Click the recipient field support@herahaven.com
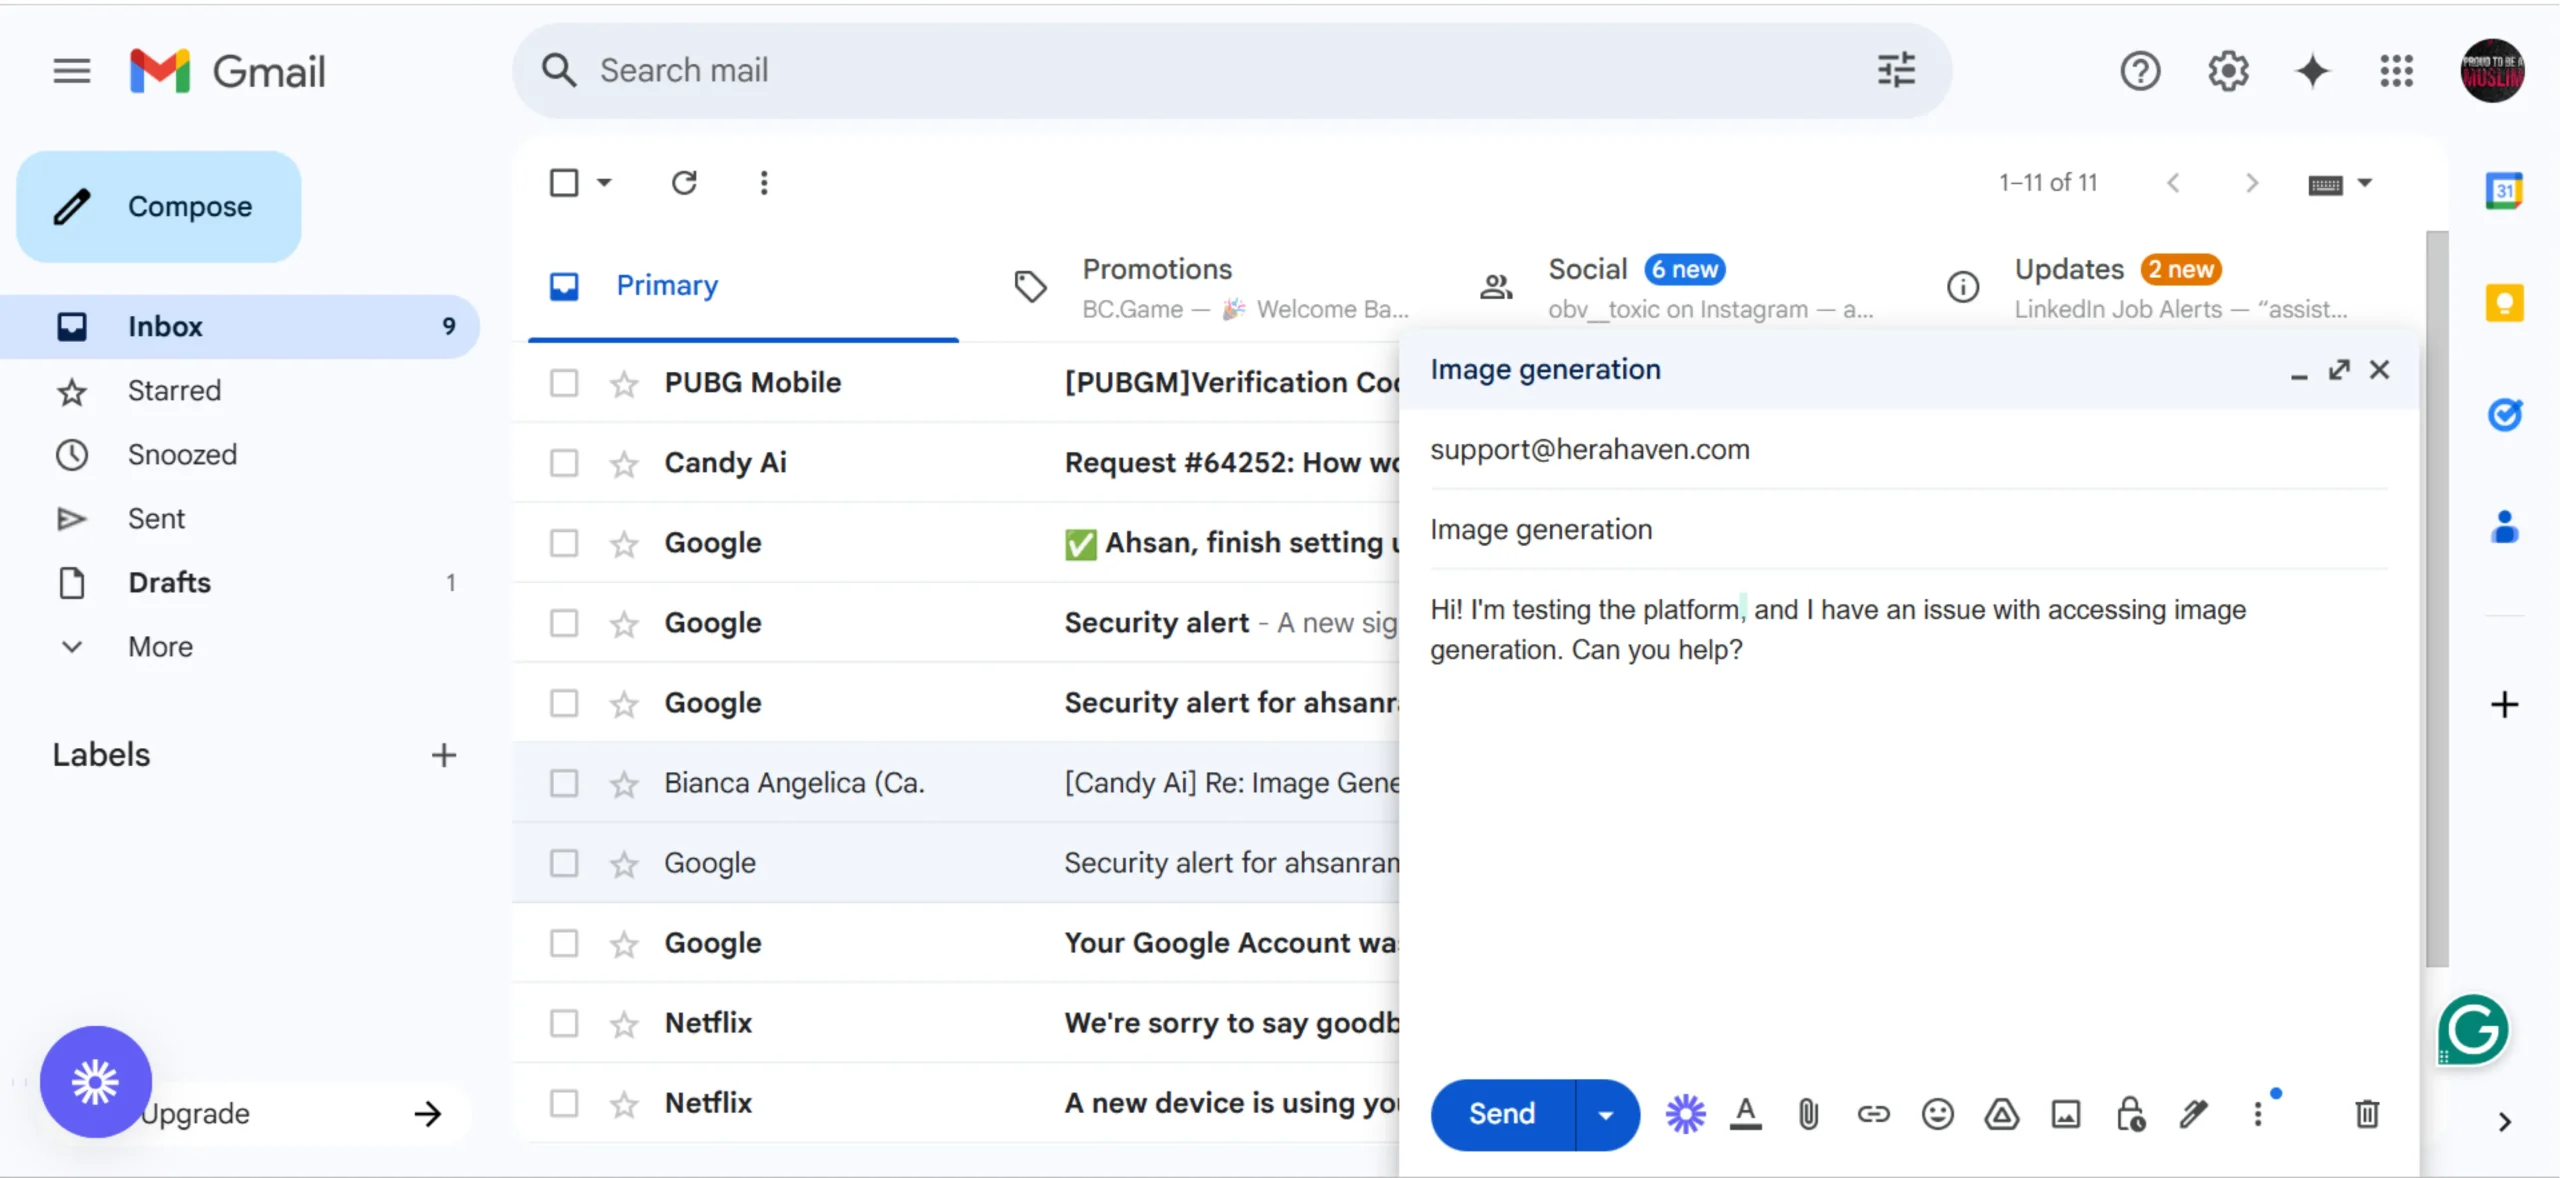 point(1909,450)
